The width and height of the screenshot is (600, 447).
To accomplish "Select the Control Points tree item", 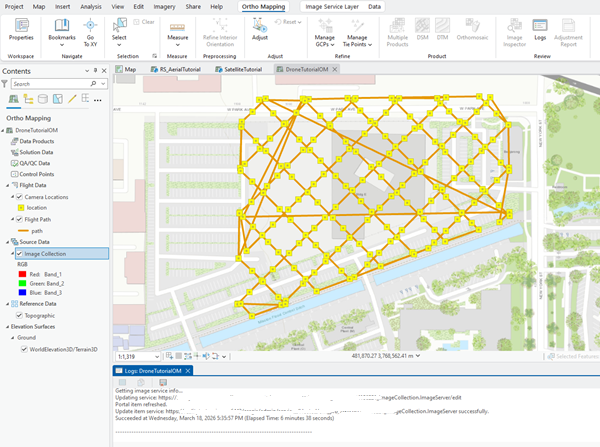I will 37,174.
